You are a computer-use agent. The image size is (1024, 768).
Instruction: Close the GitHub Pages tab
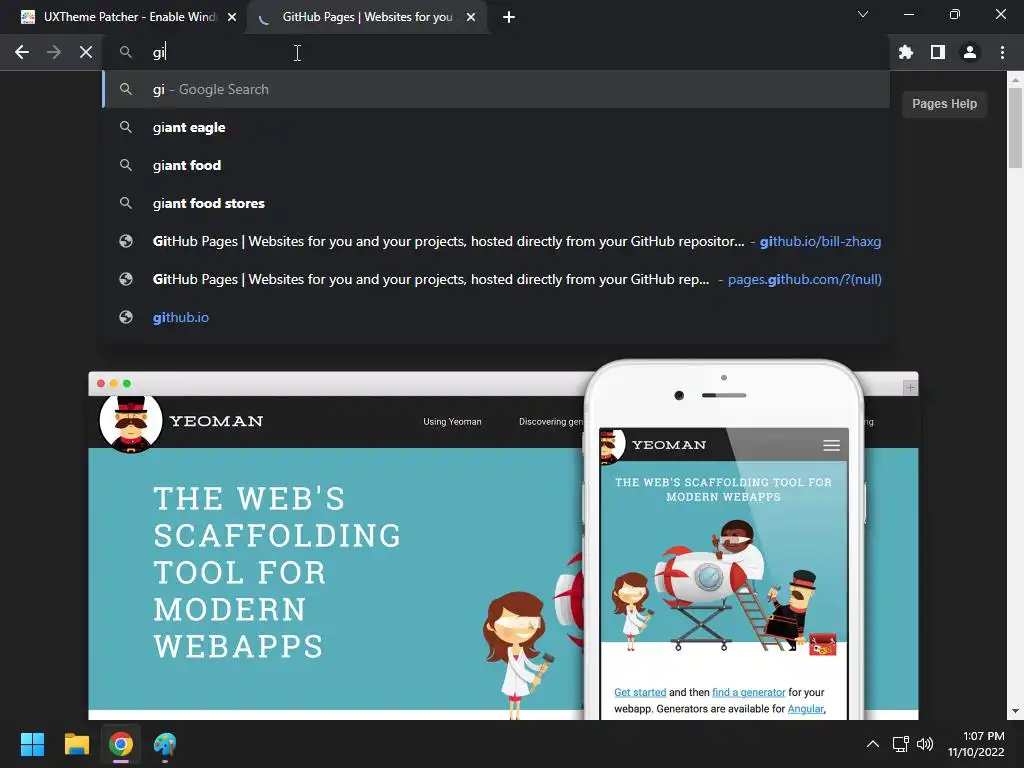click(x=471, y=17)
